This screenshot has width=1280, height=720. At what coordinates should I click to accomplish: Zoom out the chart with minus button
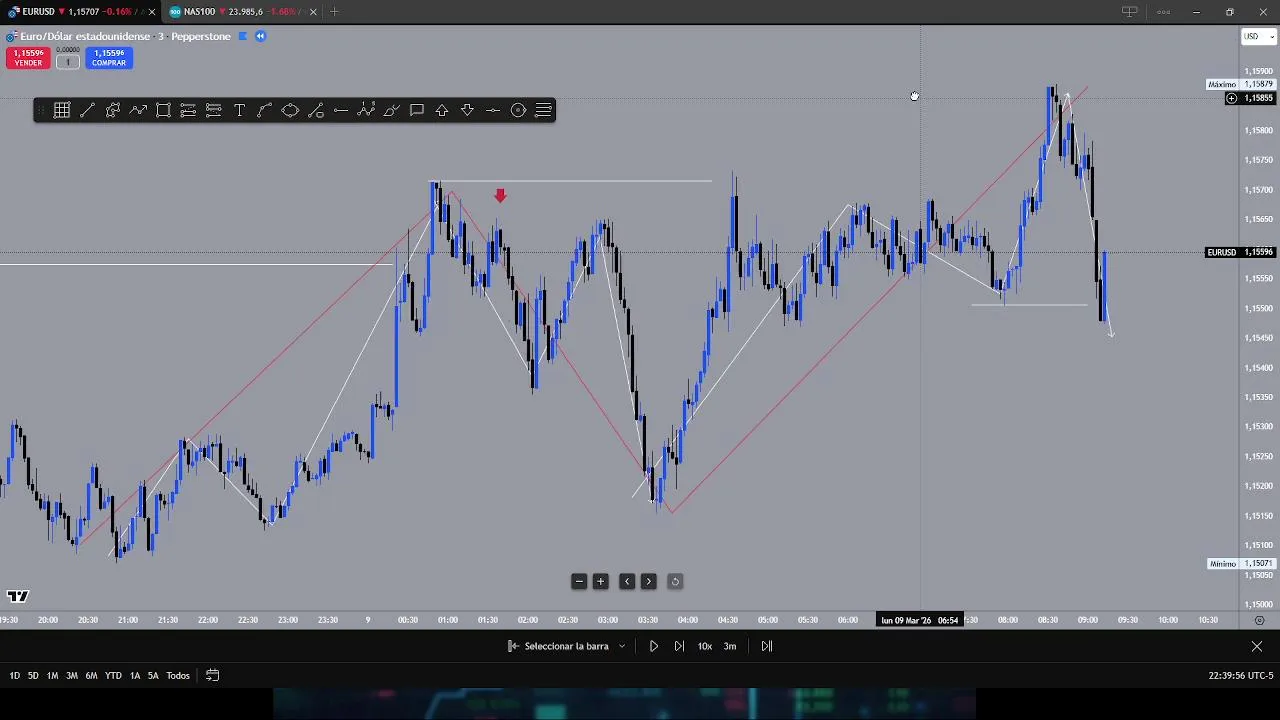(579, 581)
